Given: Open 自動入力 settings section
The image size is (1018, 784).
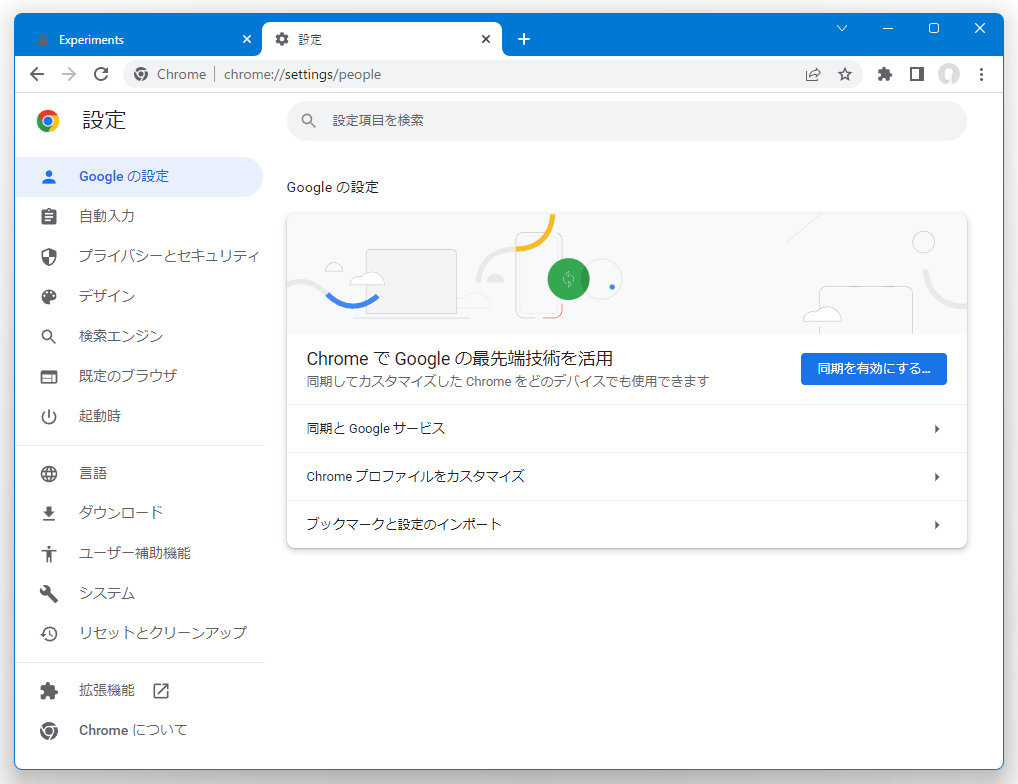Looking at the screenshot, I should (139, 216).
